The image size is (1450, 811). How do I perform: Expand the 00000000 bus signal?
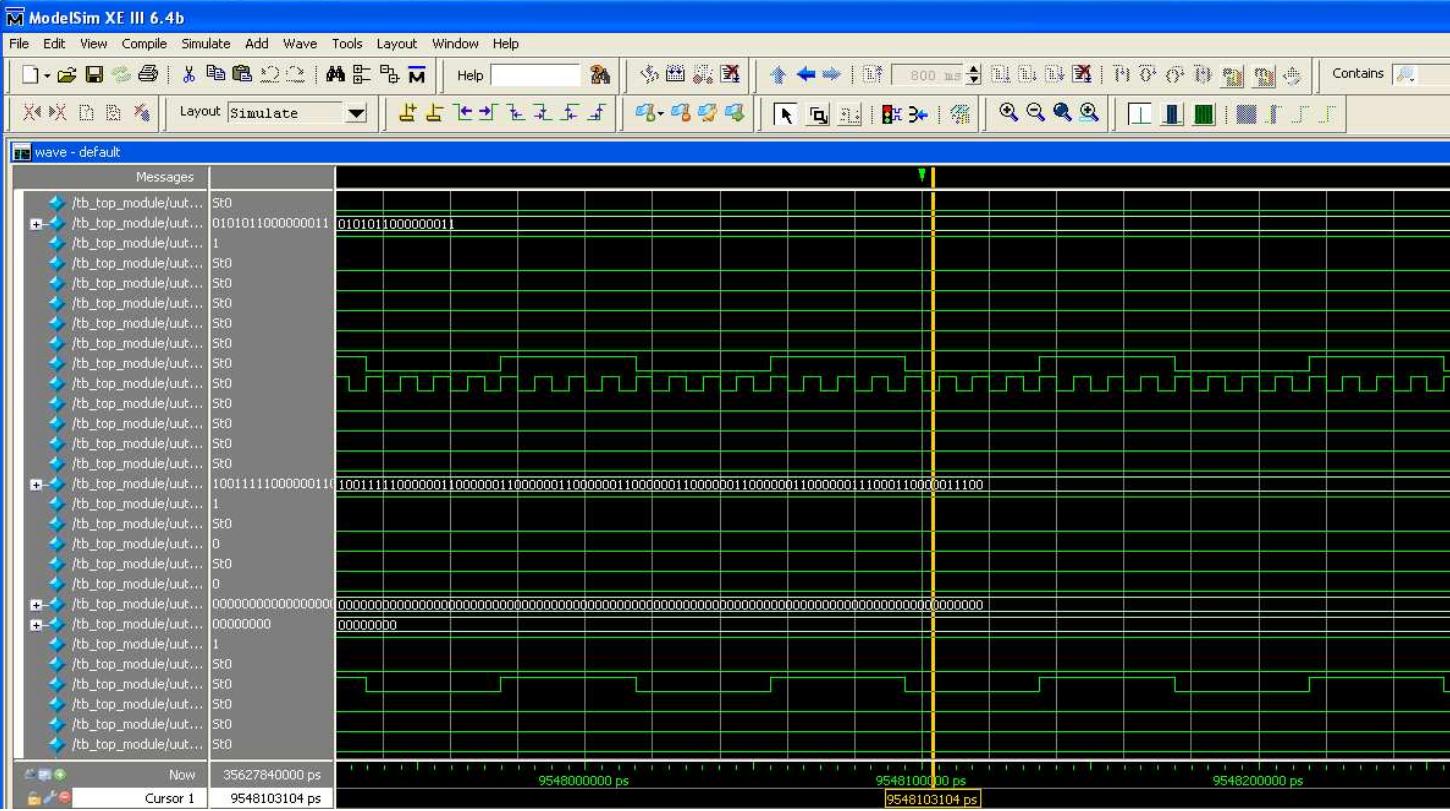coord(36,625)
